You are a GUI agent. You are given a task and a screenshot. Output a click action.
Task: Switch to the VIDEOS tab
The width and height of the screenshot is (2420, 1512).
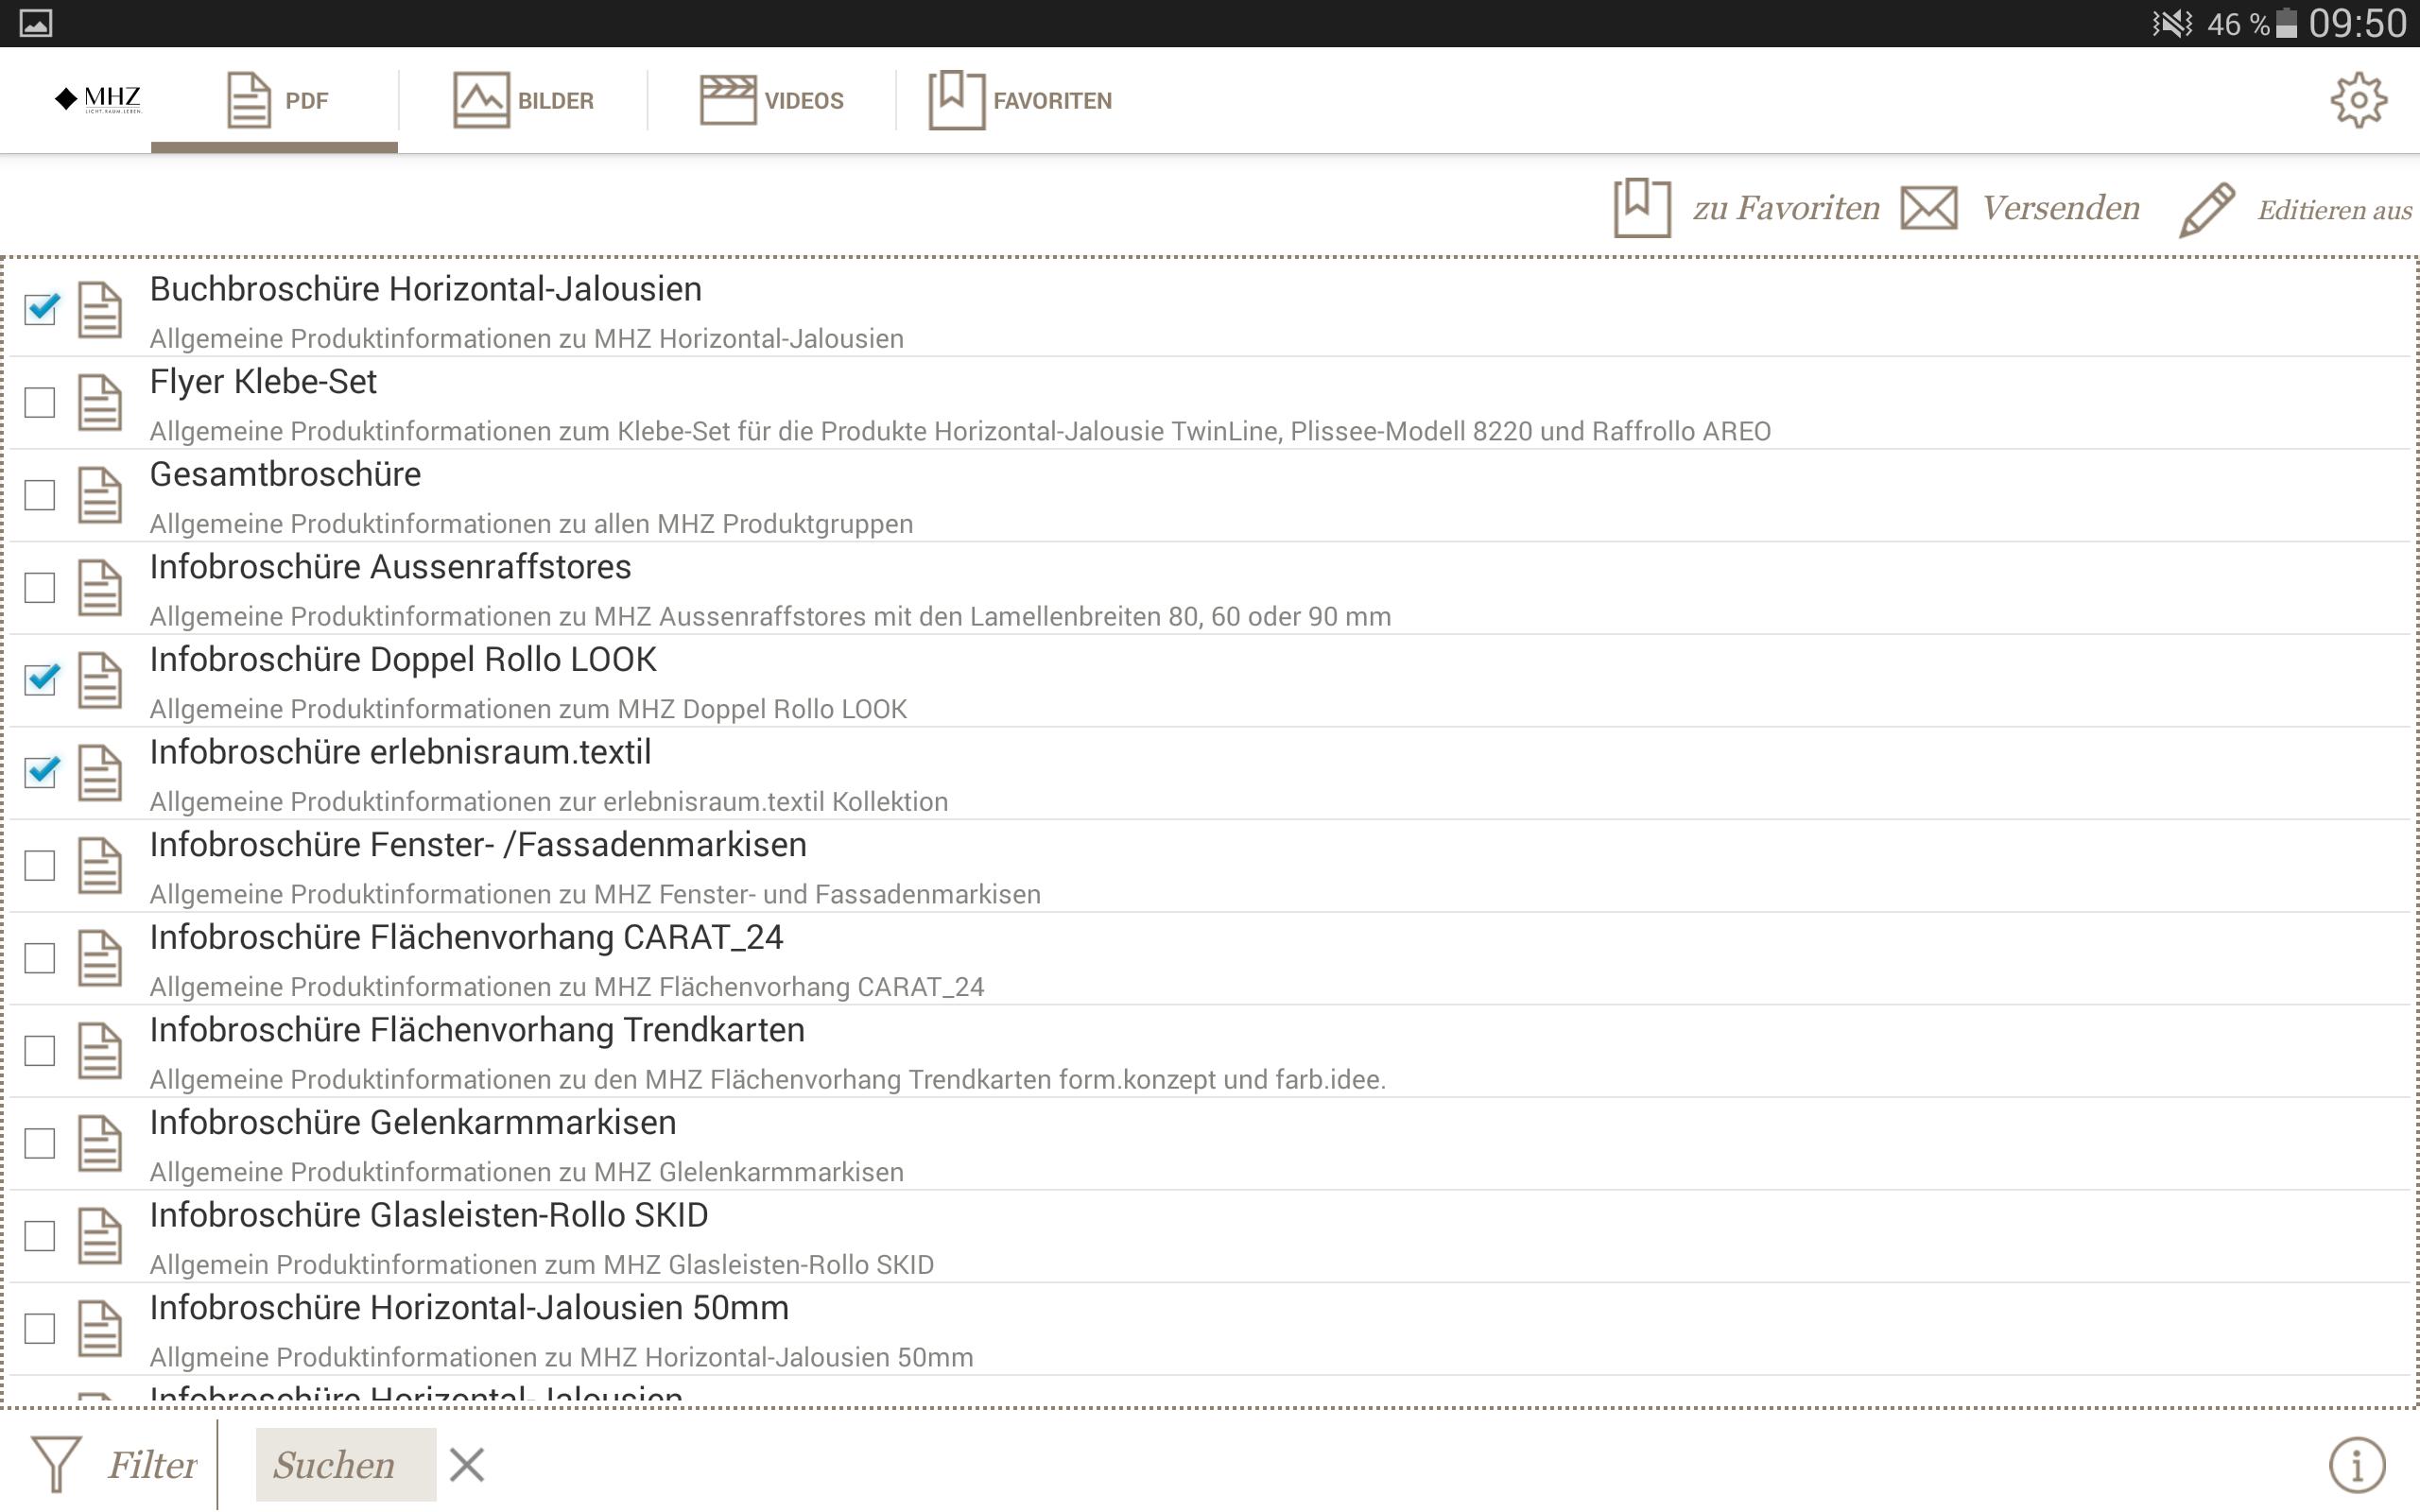click(x=772, y=100)
